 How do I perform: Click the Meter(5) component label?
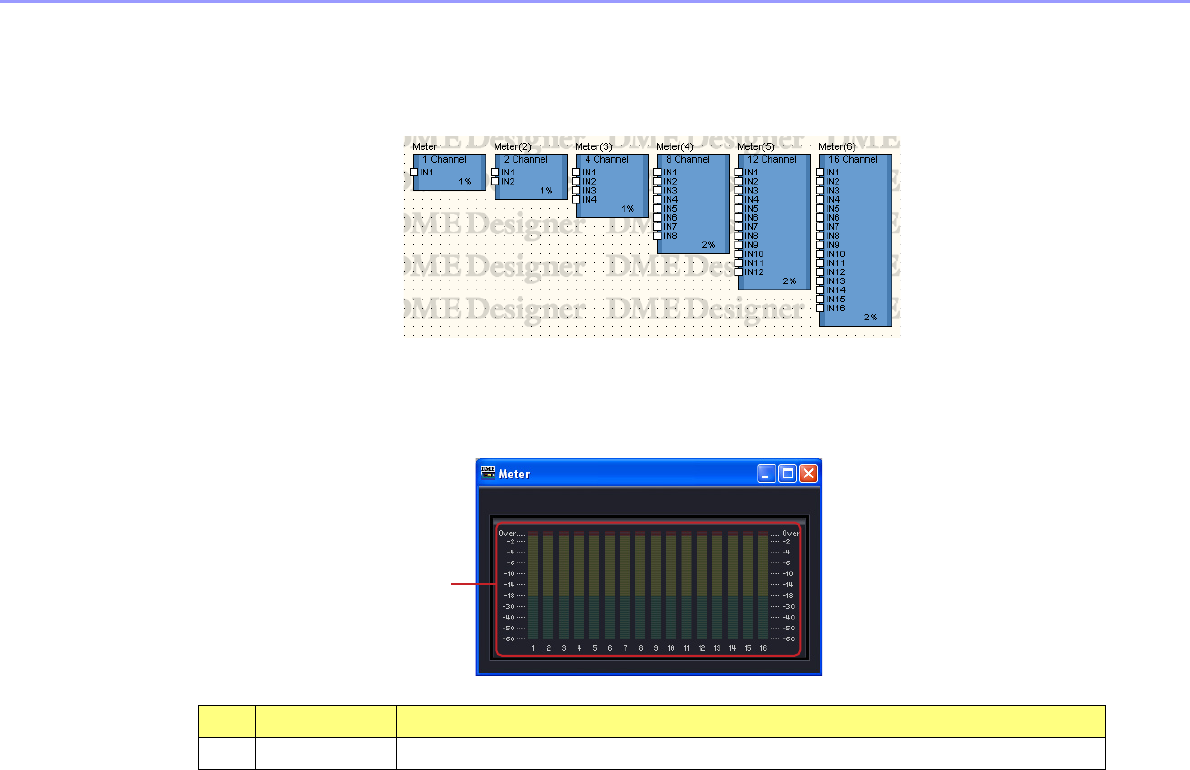coord(757,146)
